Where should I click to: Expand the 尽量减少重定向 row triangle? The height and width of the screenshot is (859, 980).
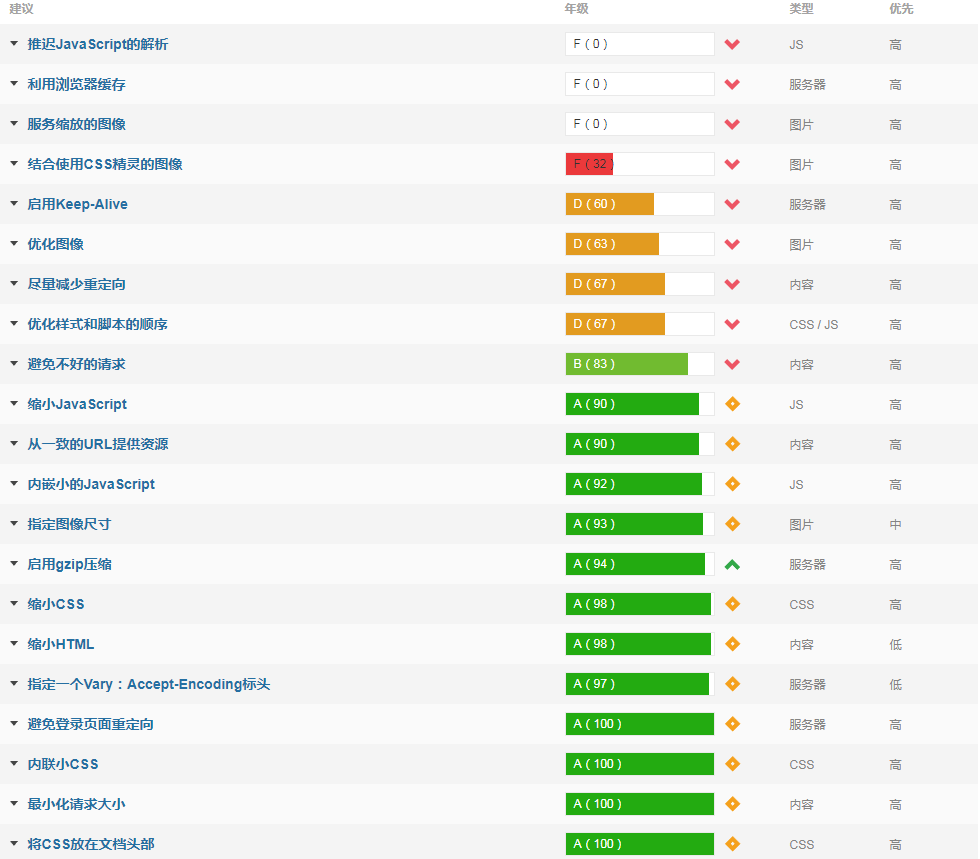(14, 284)
